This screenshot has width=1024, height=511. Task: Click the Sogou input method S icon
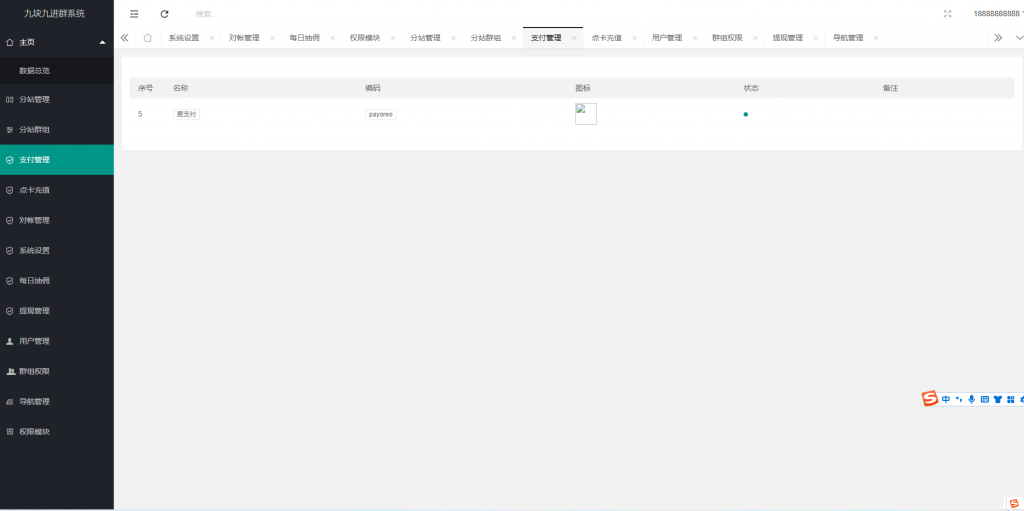[930, 399]
